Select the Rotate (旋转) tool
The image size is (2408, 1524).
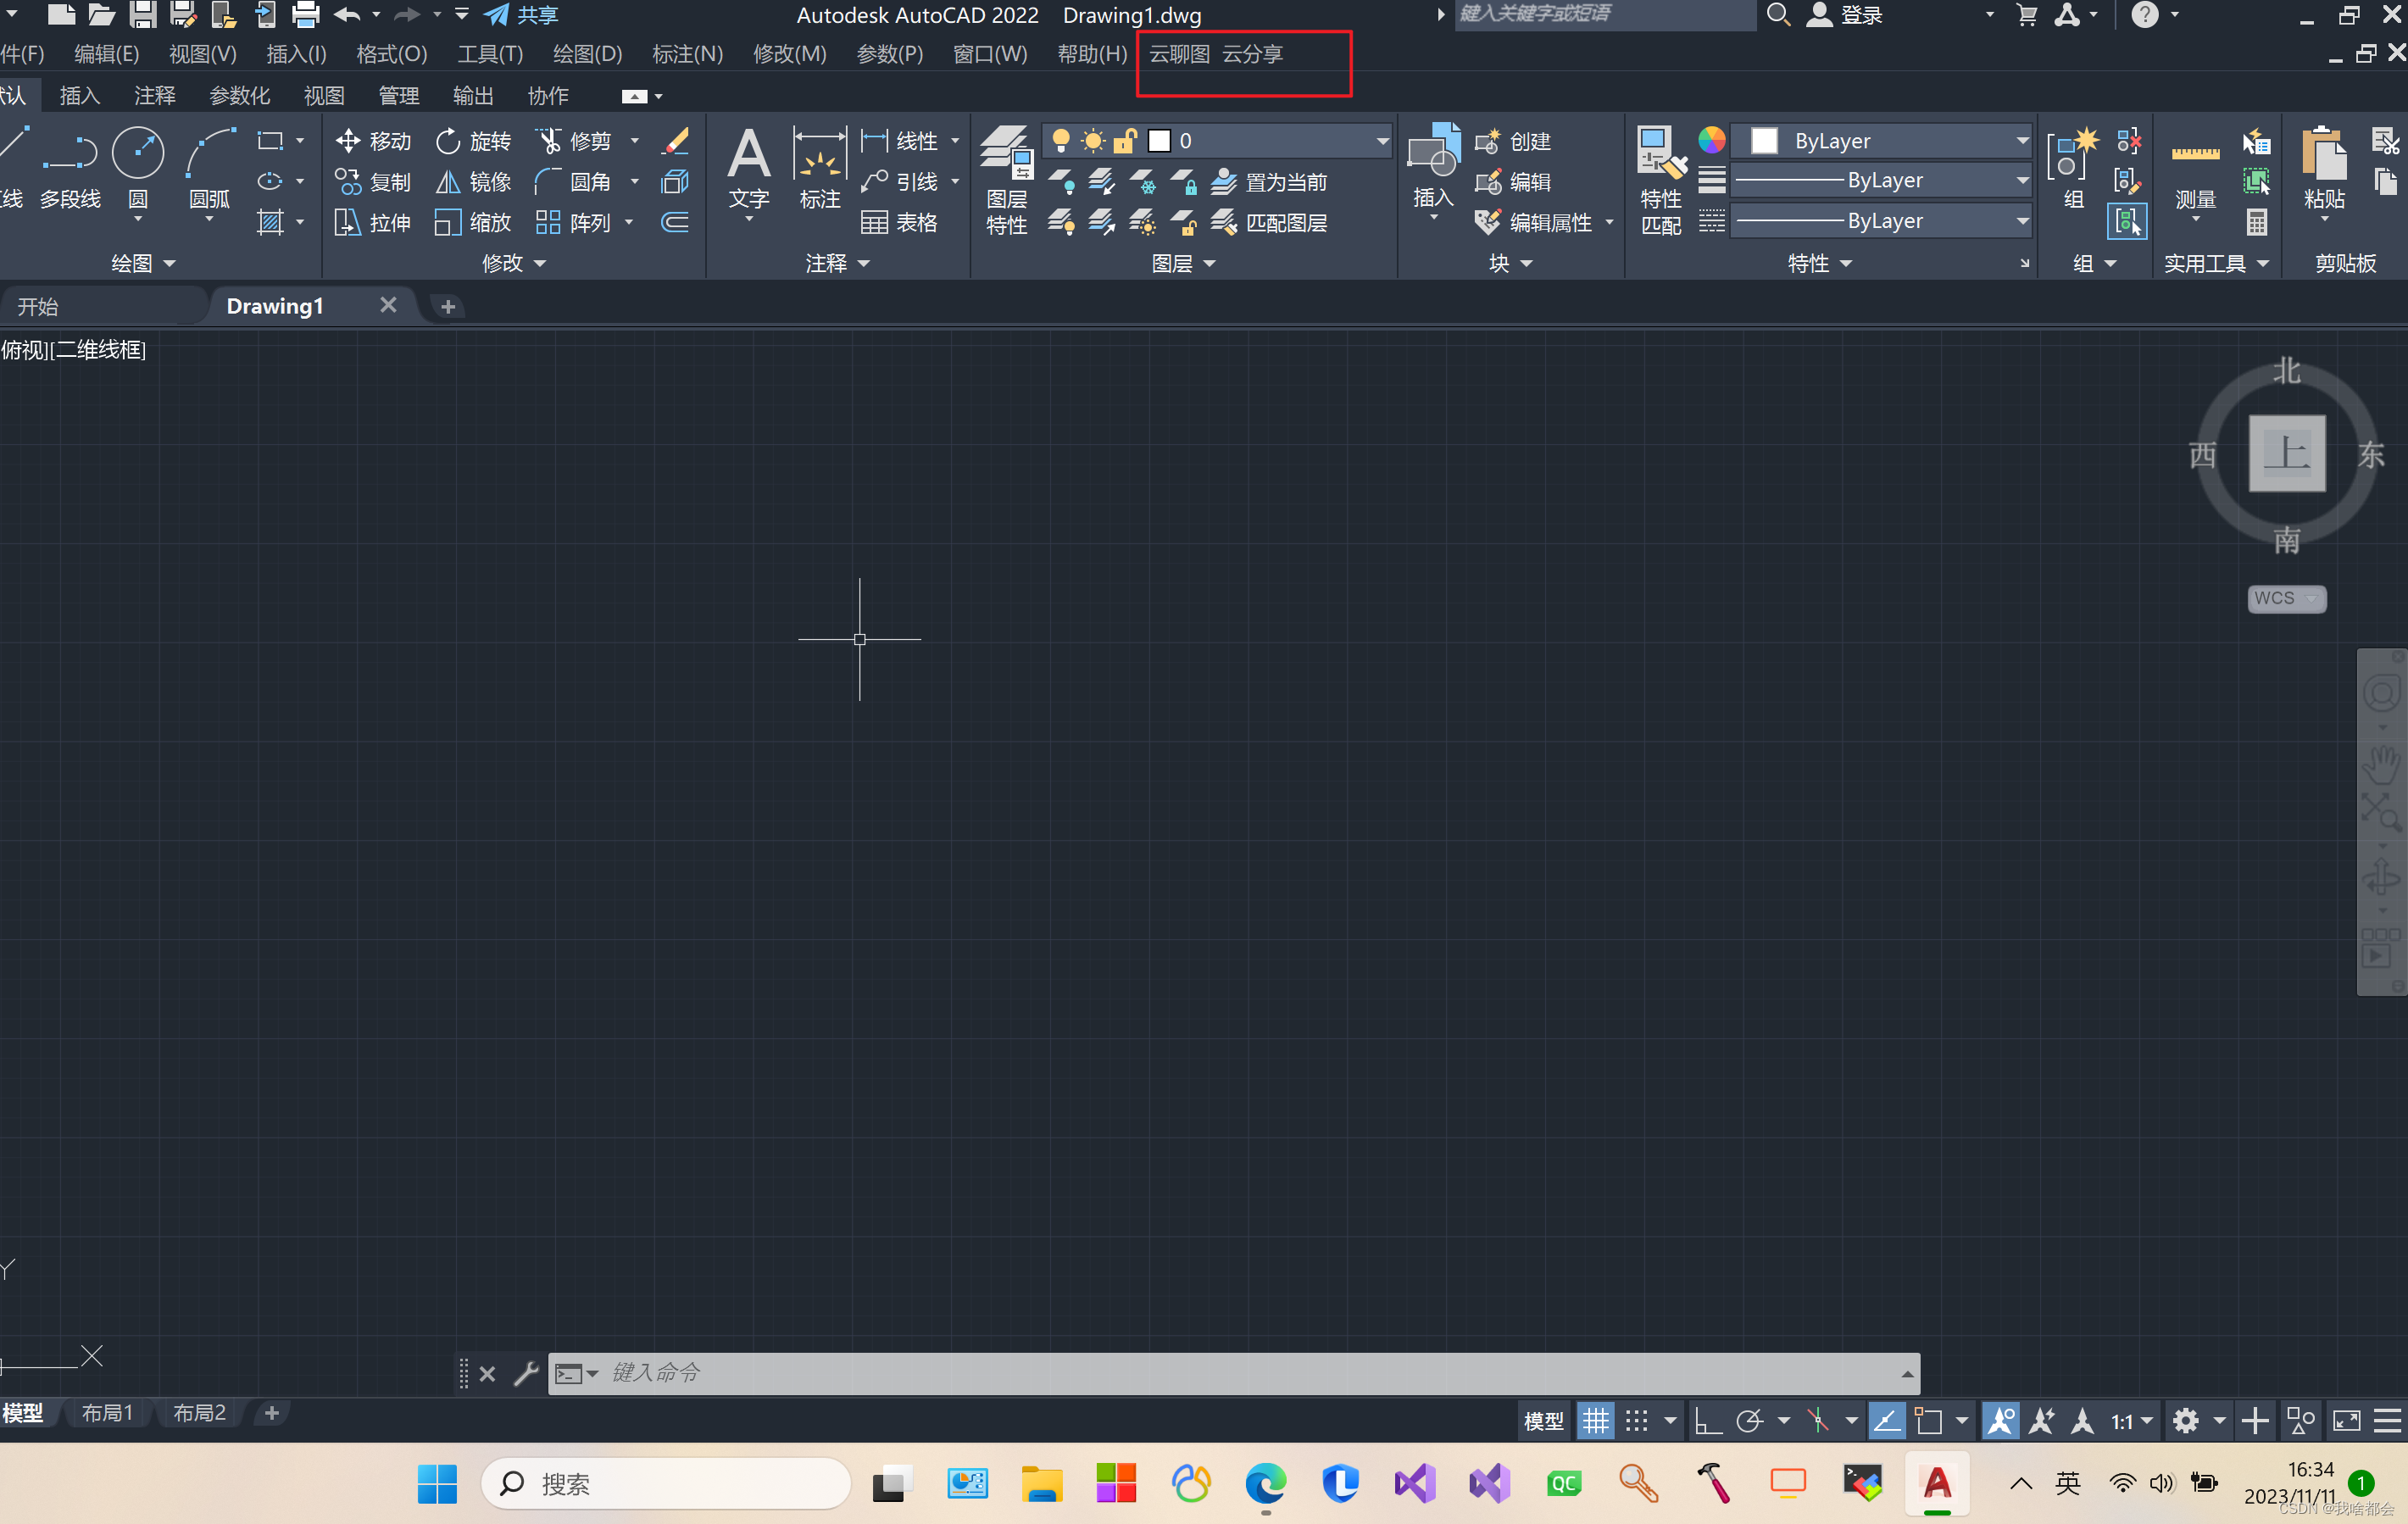[473, 141]
